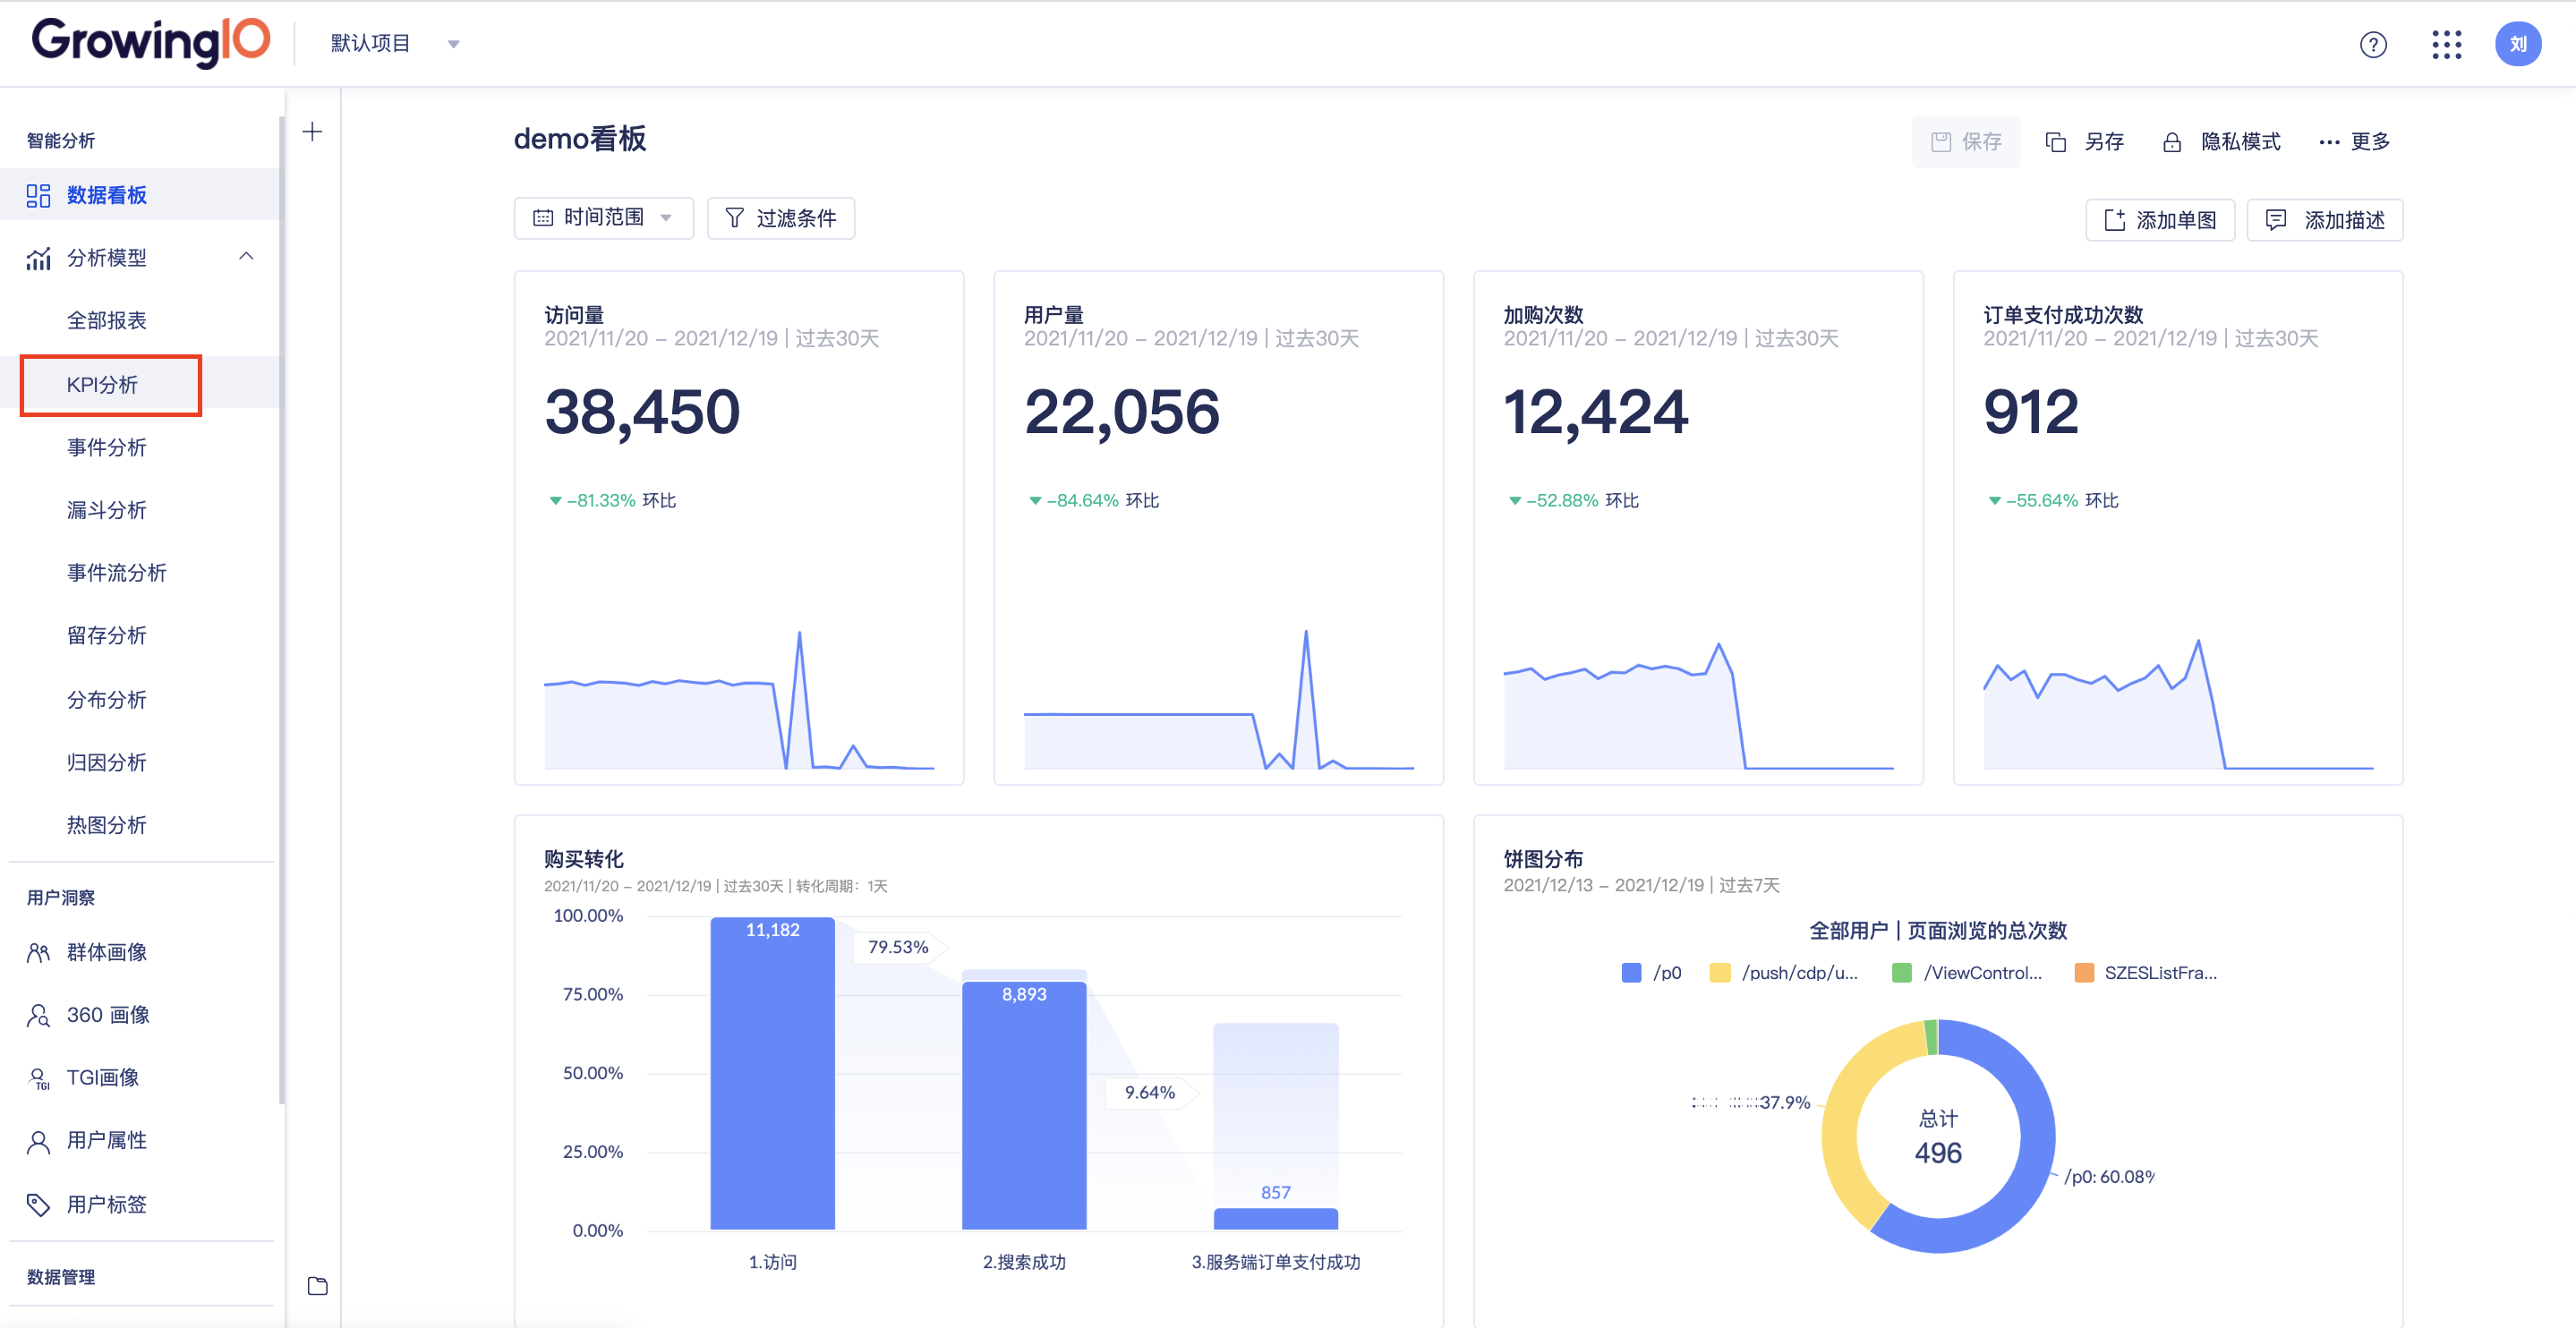The height and width of the screenshot is (1328, 2576).
Task: Click the plus icon to add dashboard
Action: [x=313, y=132]
